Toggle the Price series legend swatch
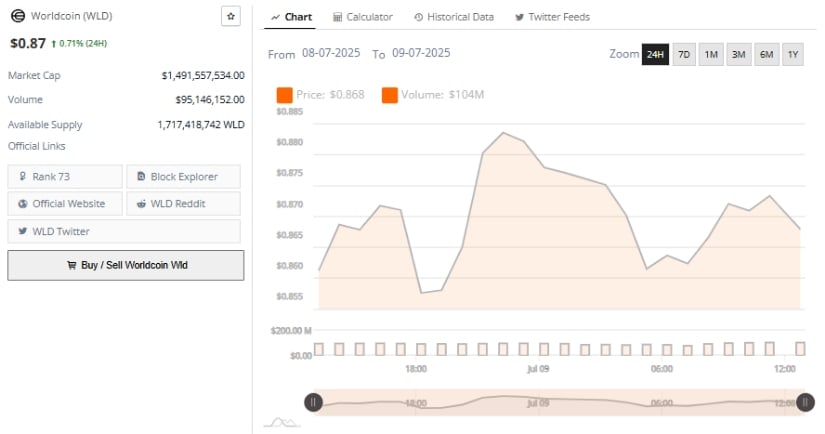This screenshot has height=434, width=825. tap(285, 95)
